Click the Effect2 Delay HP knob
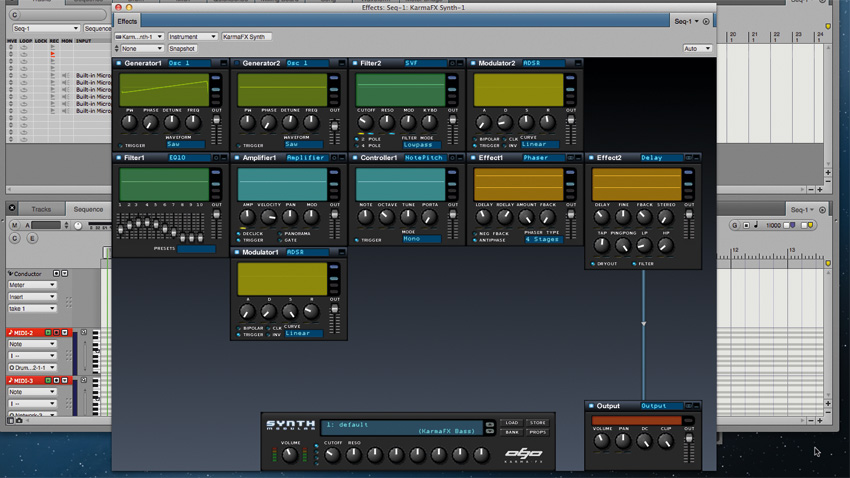The image size is (850, 478). click(x=666, y=246)
